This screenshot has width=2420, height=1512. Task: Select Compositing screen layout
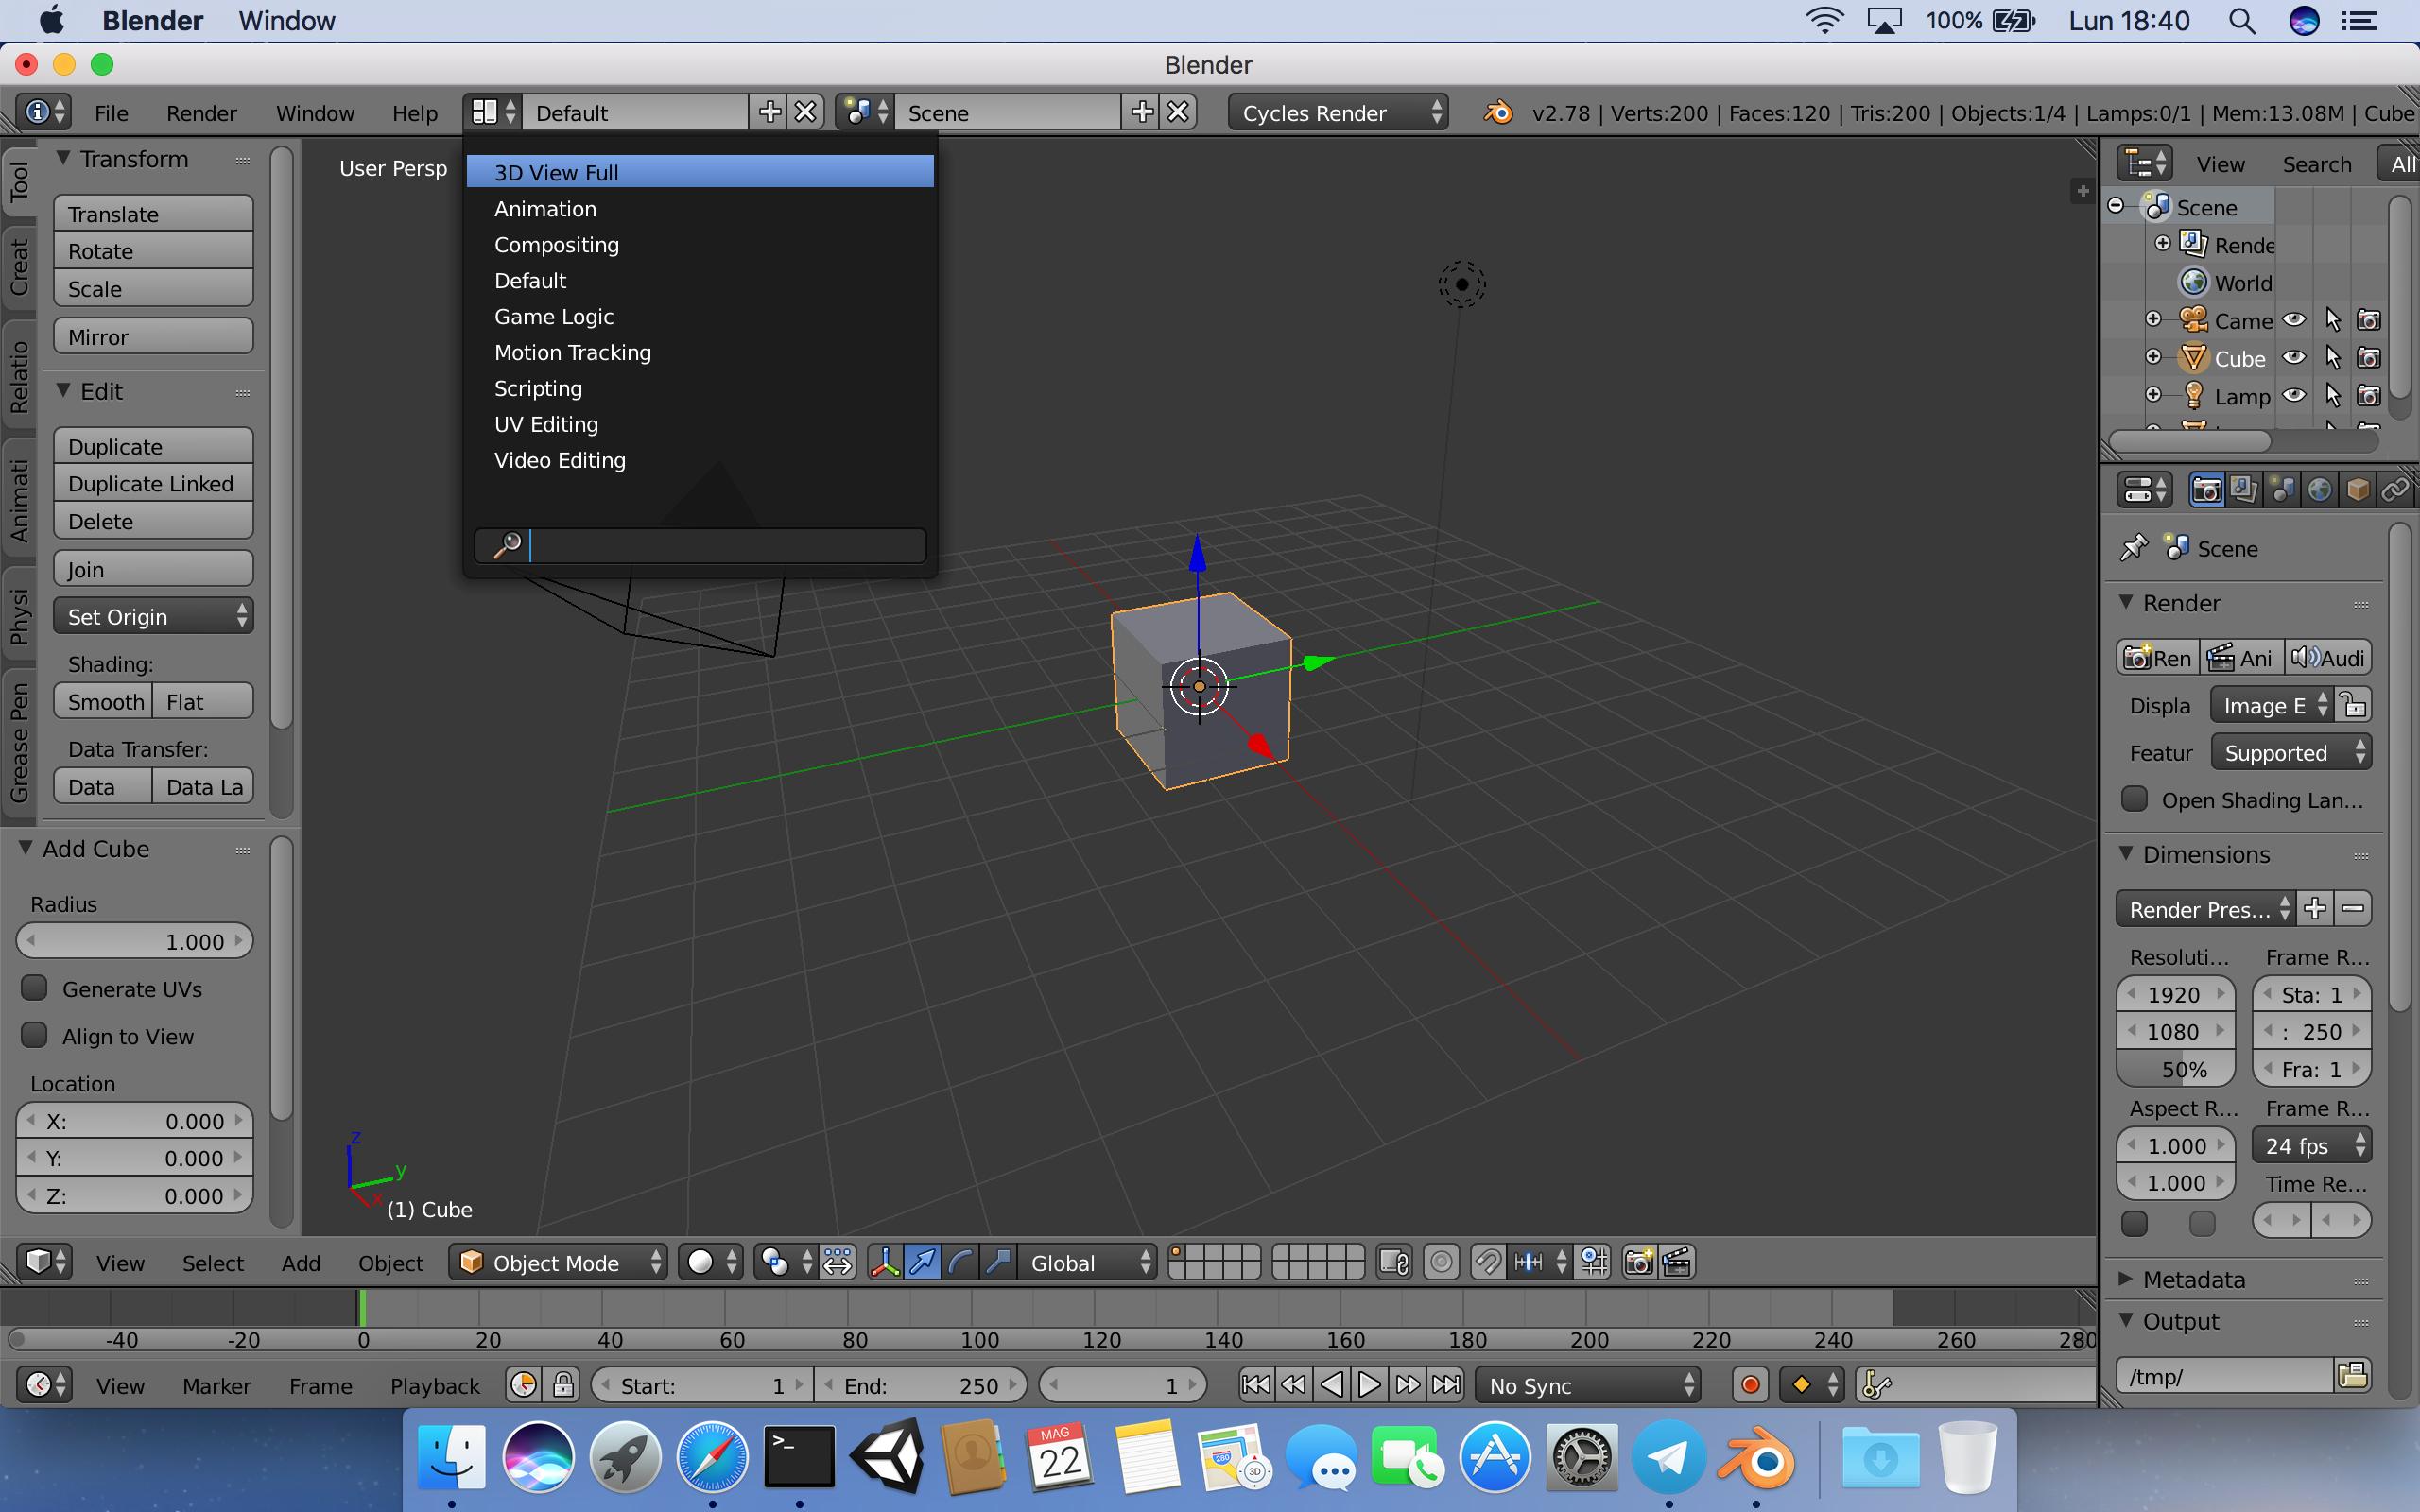click(700, 244)
